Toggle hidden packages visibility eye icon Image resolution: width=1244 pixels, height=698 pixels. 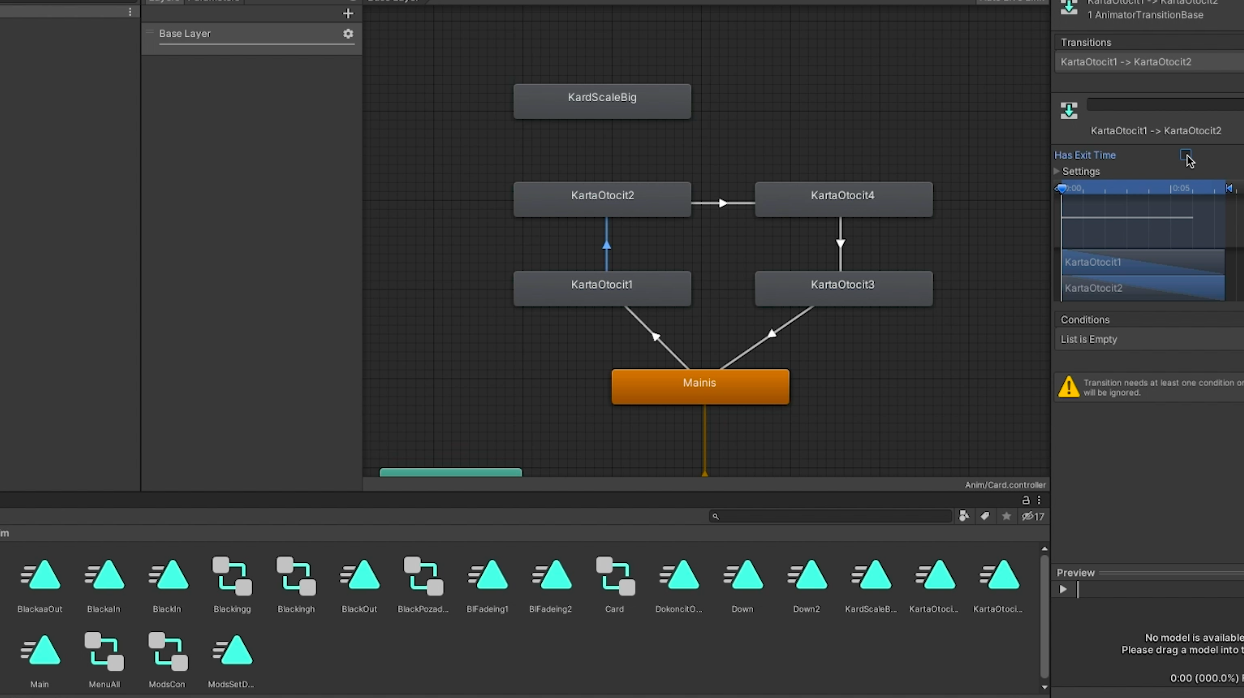[1033, 516]
